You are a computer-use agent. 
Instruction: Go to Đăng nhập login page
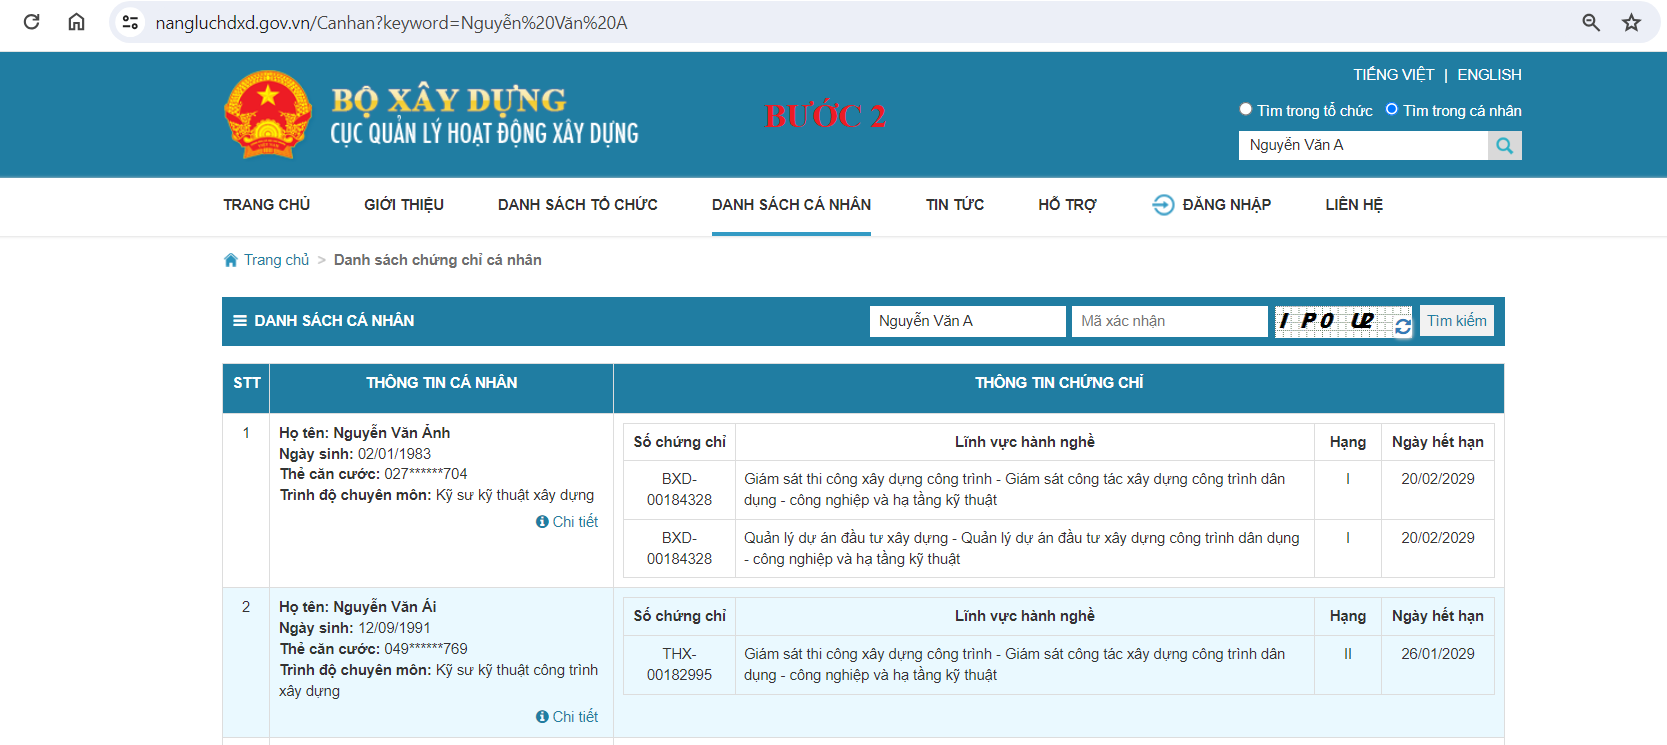[1225, 205]
